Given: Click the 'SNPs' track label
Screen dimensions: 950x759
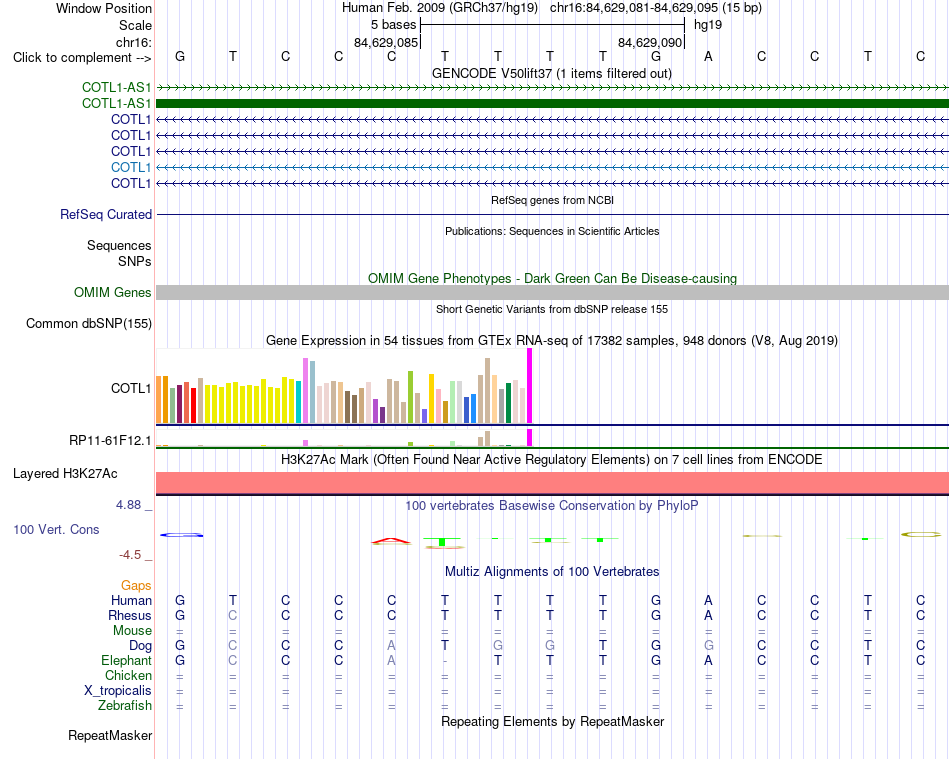Looking at the screenshot, I should click(135, 261).
